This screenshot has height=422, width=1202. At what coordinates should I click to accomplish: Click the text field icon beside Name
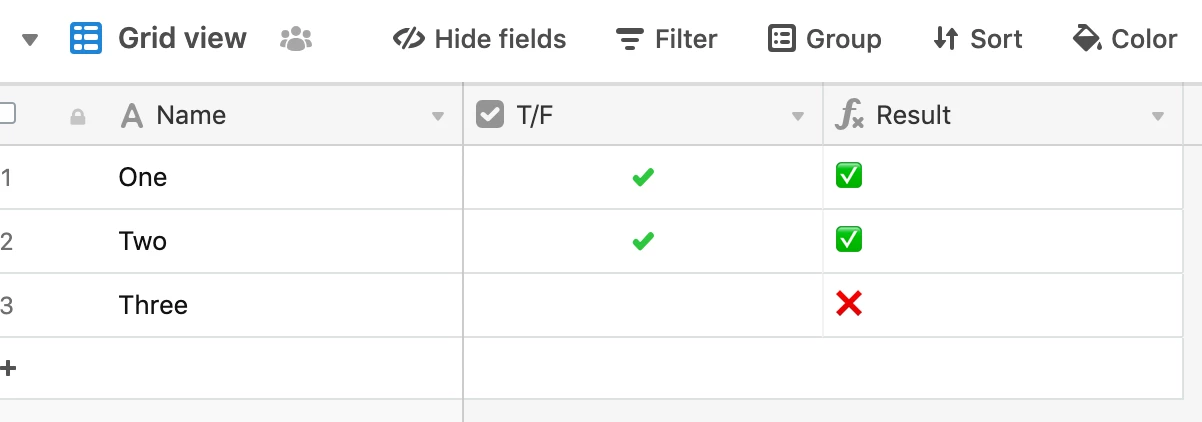tap(132, 116)
